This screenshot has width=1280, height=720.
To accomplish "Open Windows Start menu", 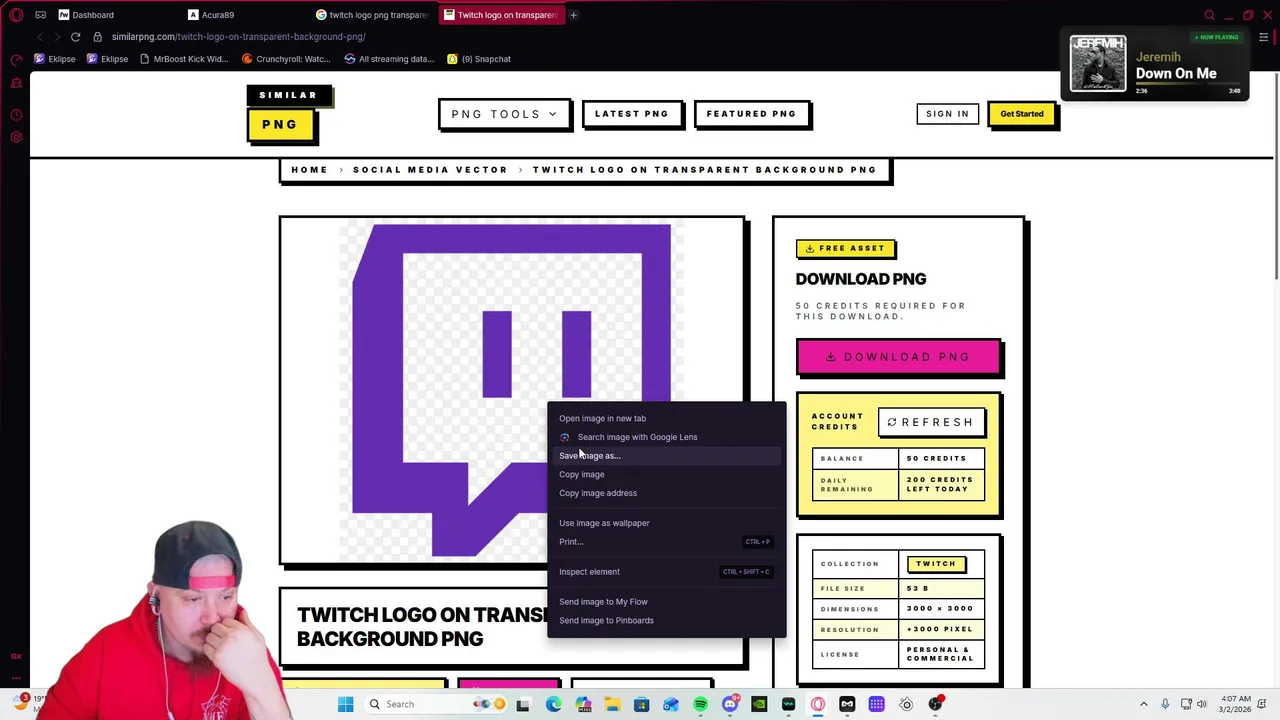I will (345, 704).
